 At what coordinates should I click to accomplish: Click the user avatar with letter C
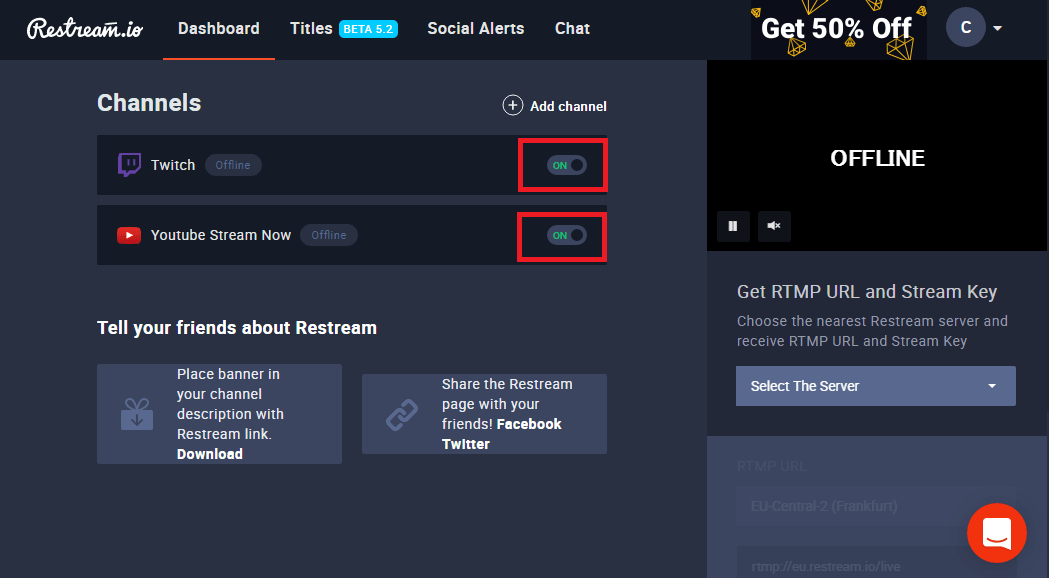965,27
